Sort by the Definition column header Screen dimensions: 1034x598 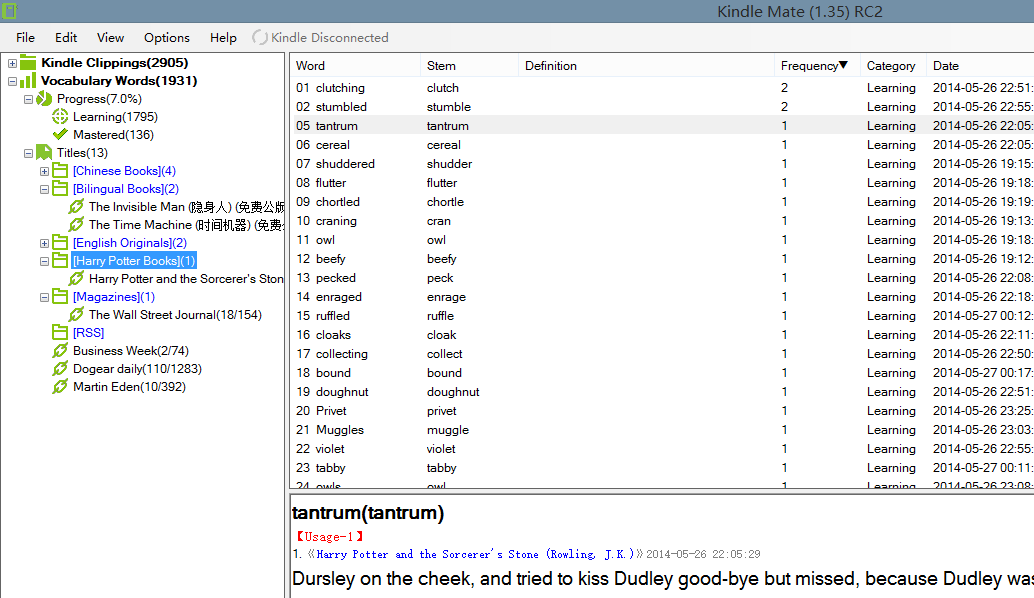tap(646, 66)
